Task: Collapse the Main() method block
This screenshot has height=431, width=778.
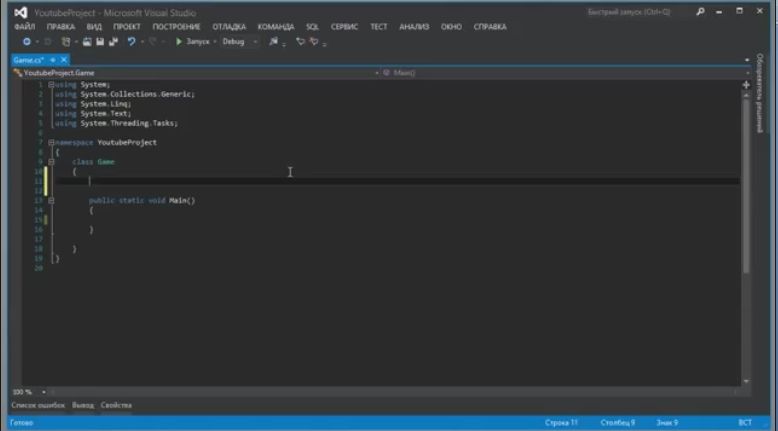Action: (x=51, y=201)
